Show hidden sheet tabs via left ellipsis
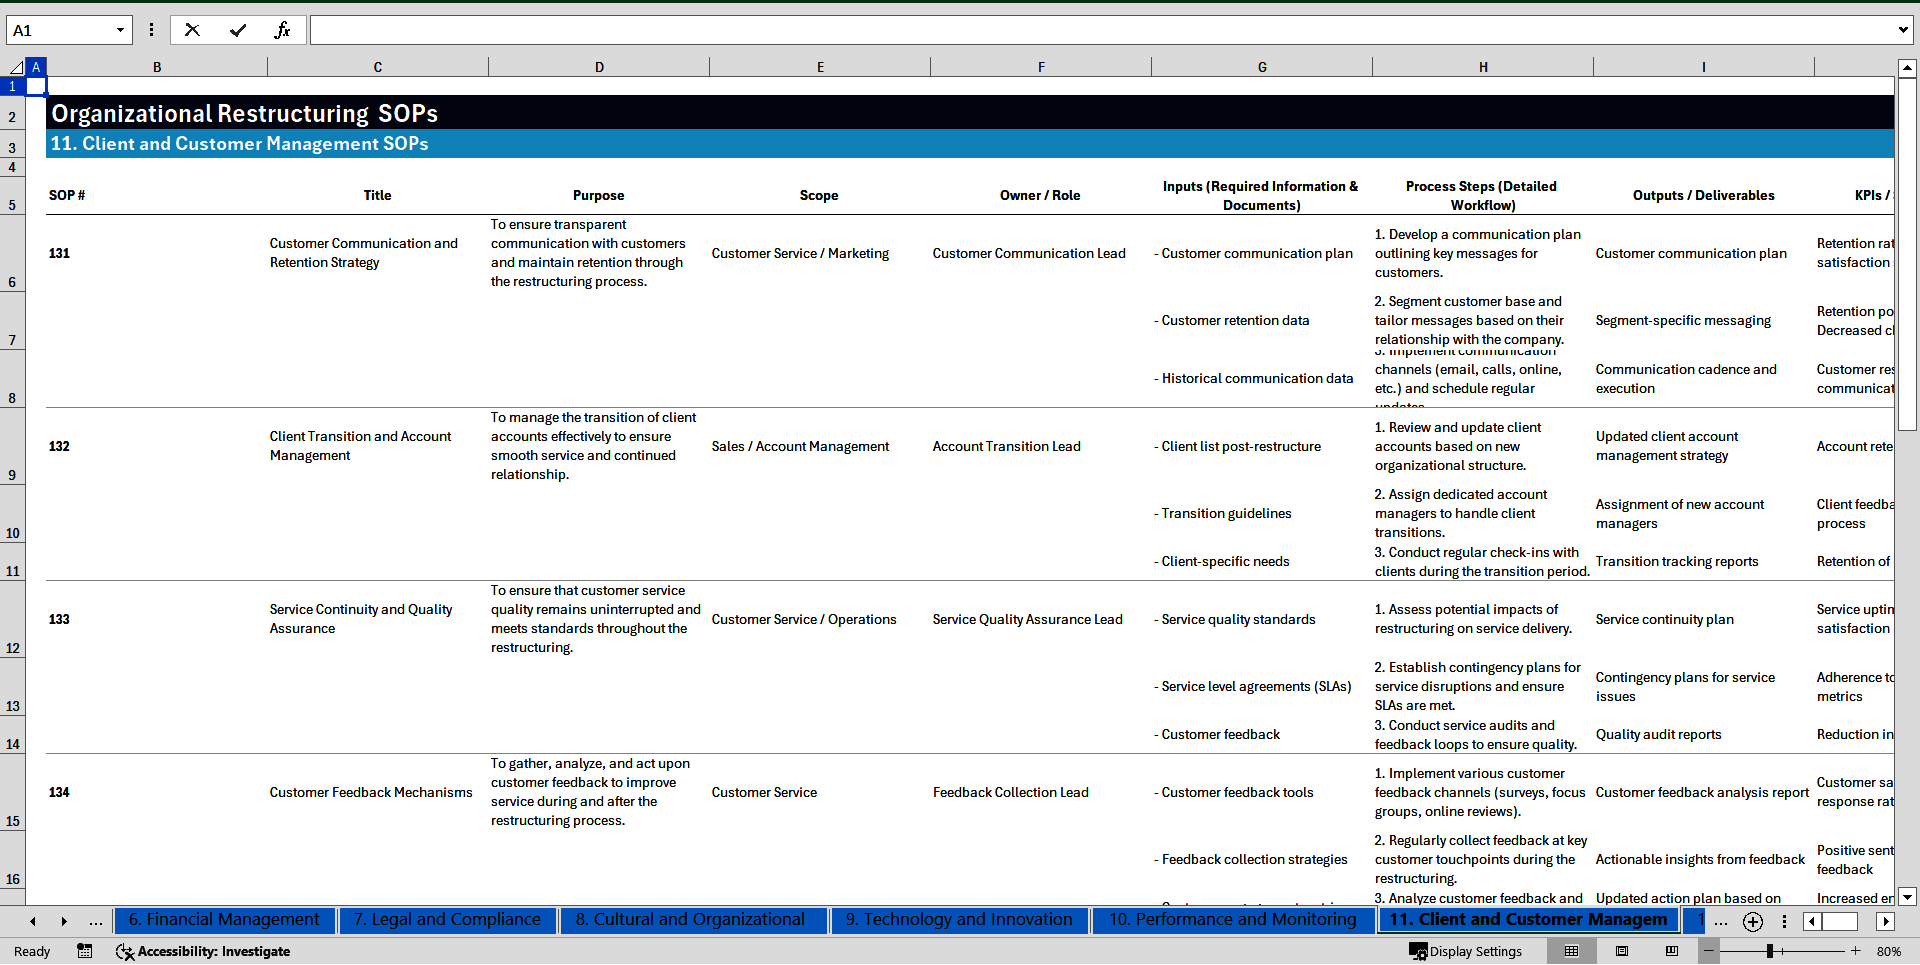Viewport: 1920px width, 965px height. coord(95,921)
